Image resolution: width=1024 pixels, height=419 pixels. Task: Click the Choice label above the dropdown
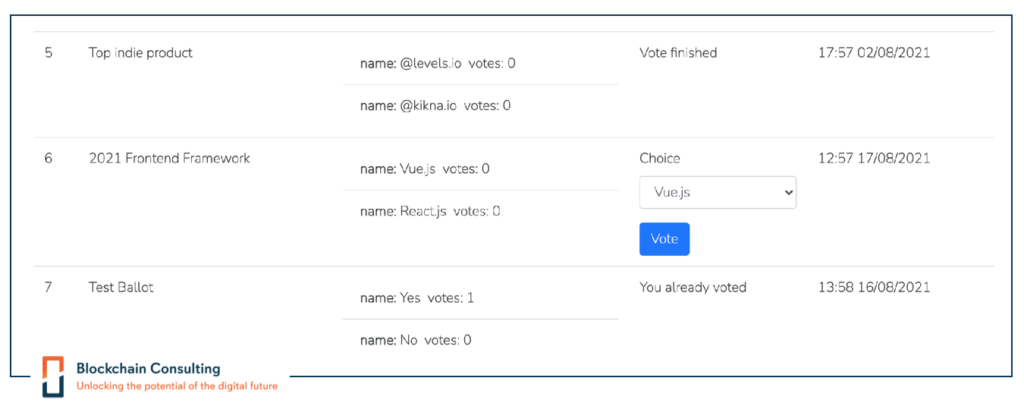tap(659, 158)
